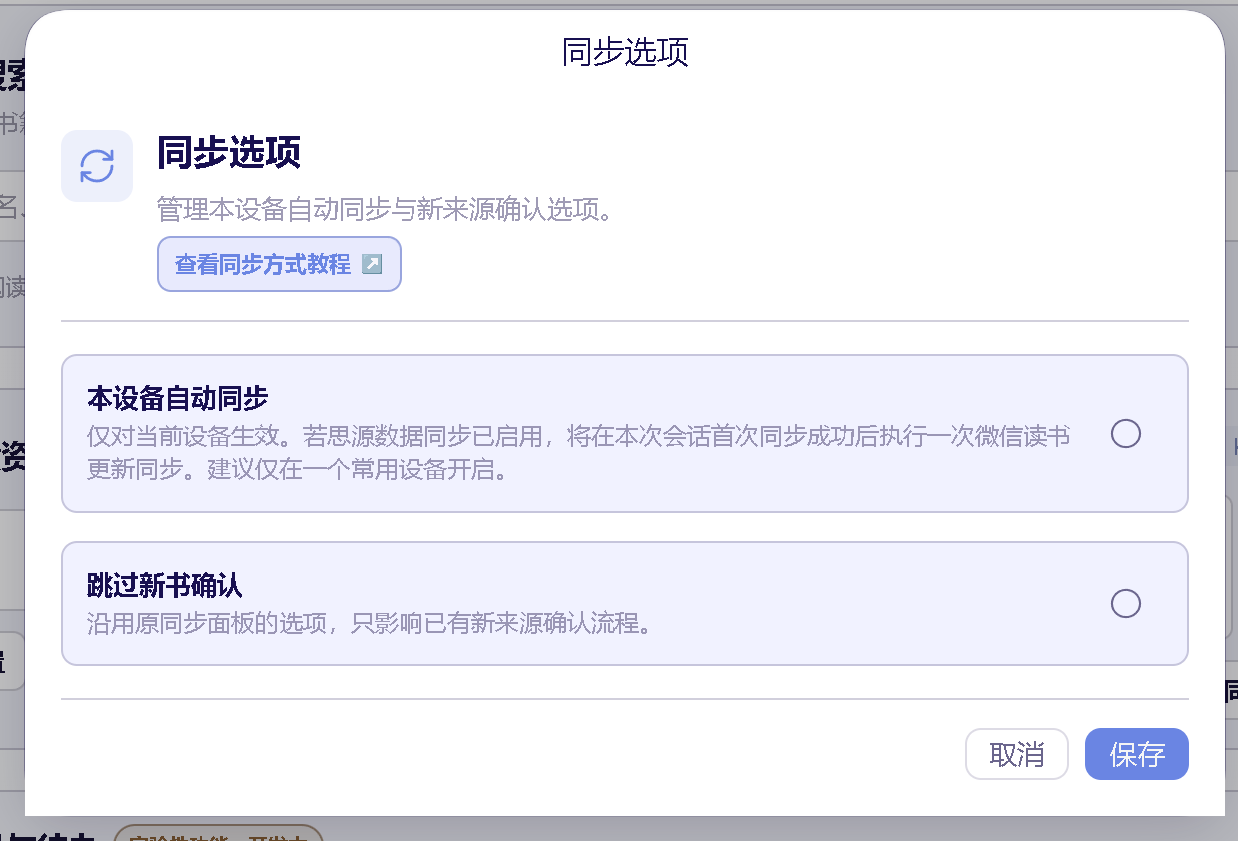Screen dimensions: 1238x841
Task: Click the 本设备自动同步 option label
Action: coord(178,399)
